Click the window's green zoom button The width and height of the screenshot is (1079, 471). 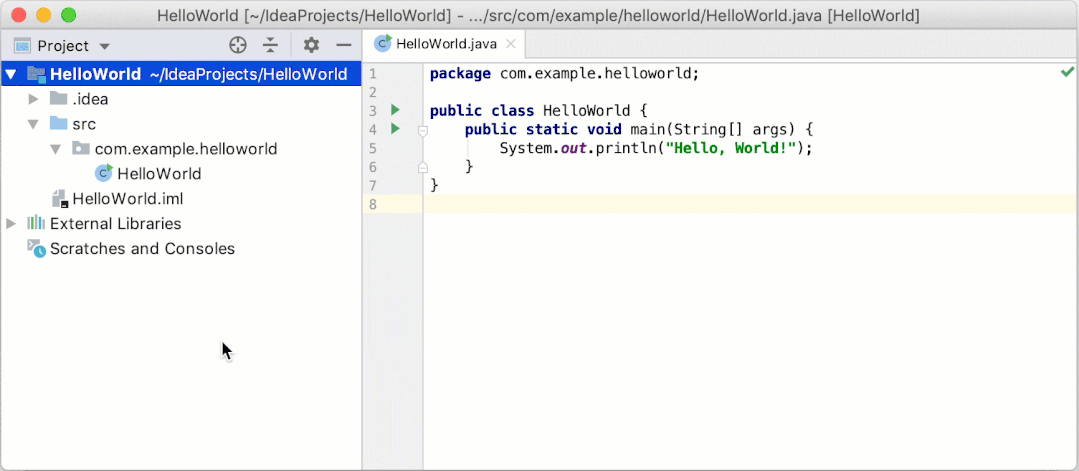pyautogui.click(x=69, y=14)
